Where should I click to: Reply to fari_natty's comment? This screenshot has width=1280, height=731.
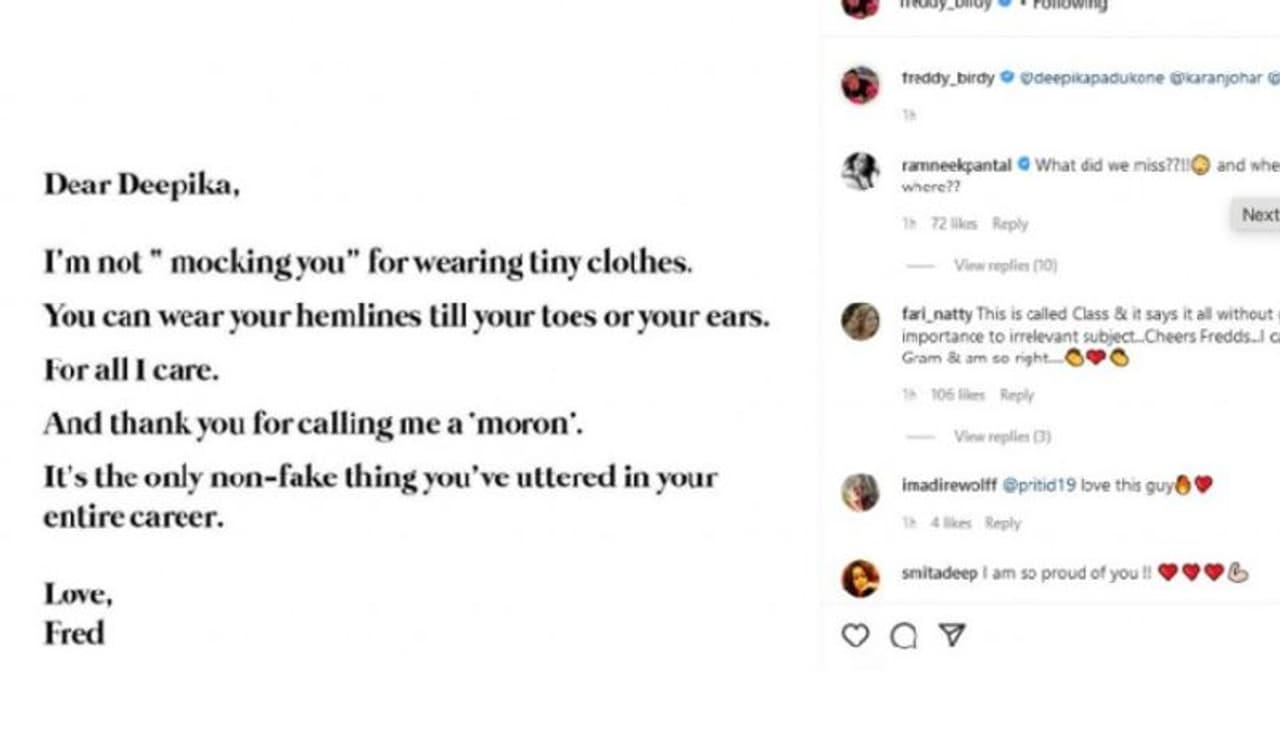pyautogui.click(x=1017, y=395)
